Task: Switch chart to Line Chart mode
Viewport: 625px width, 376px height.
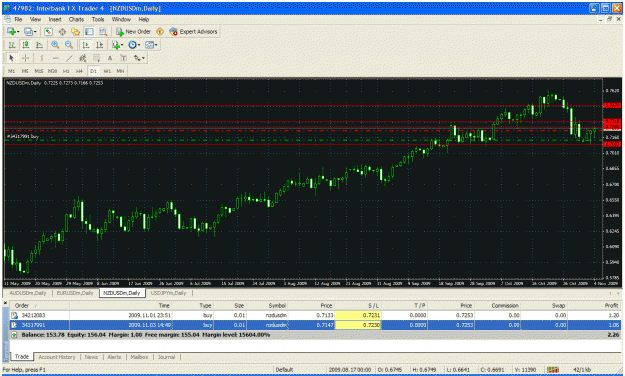Action: 39,45
